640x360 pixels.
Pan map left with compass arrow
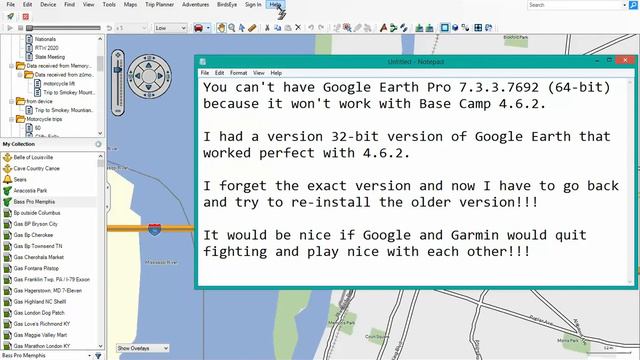pyautogui.click(x=138, y=76)
